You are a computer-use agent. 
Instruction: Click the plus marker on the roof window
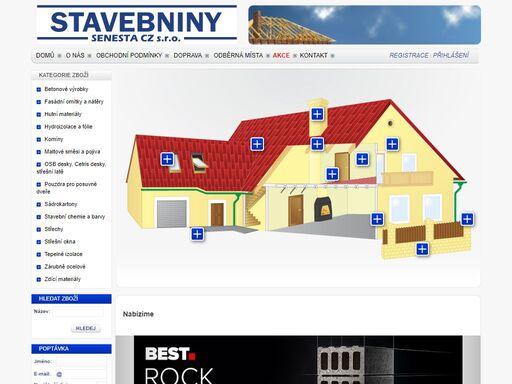point(167,159)
